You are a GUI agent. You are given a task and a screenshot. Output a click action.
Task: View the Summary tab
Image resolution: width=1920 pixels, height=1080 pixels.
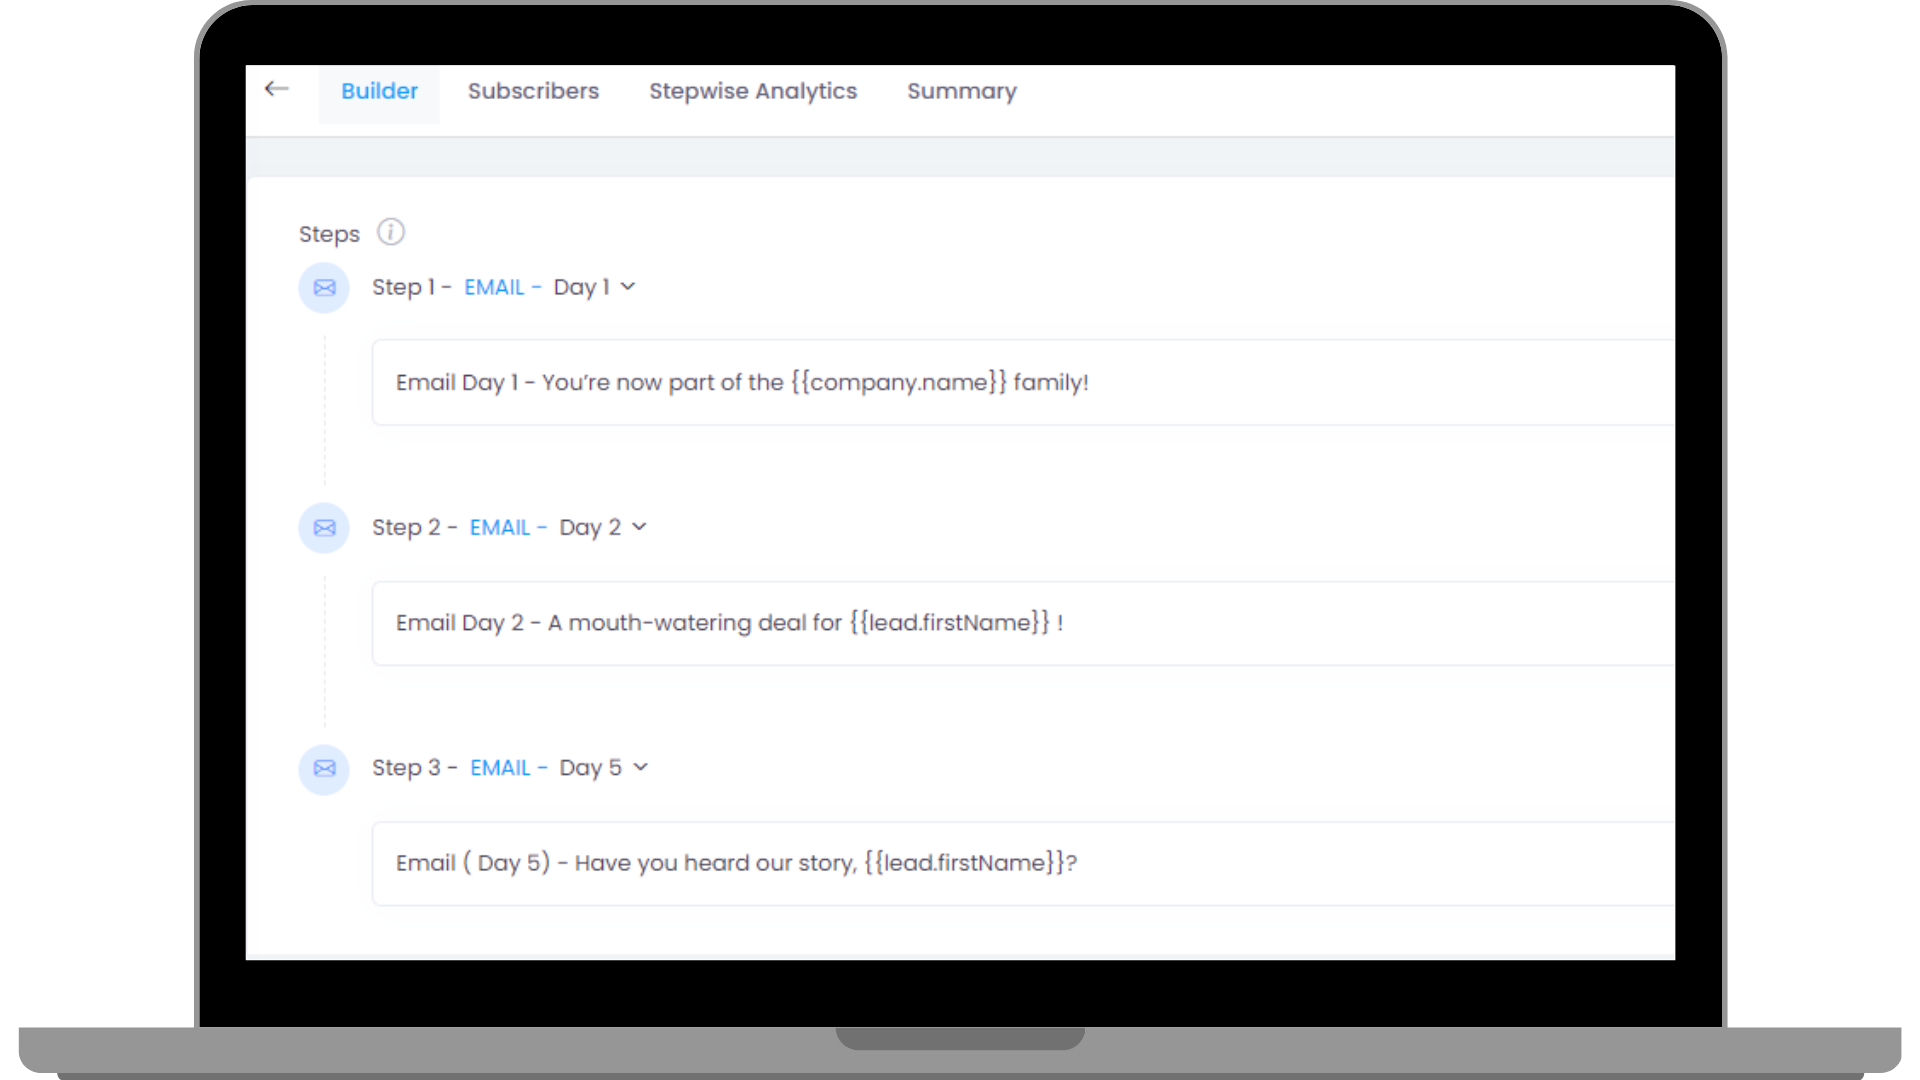click(x=961, y=91)
